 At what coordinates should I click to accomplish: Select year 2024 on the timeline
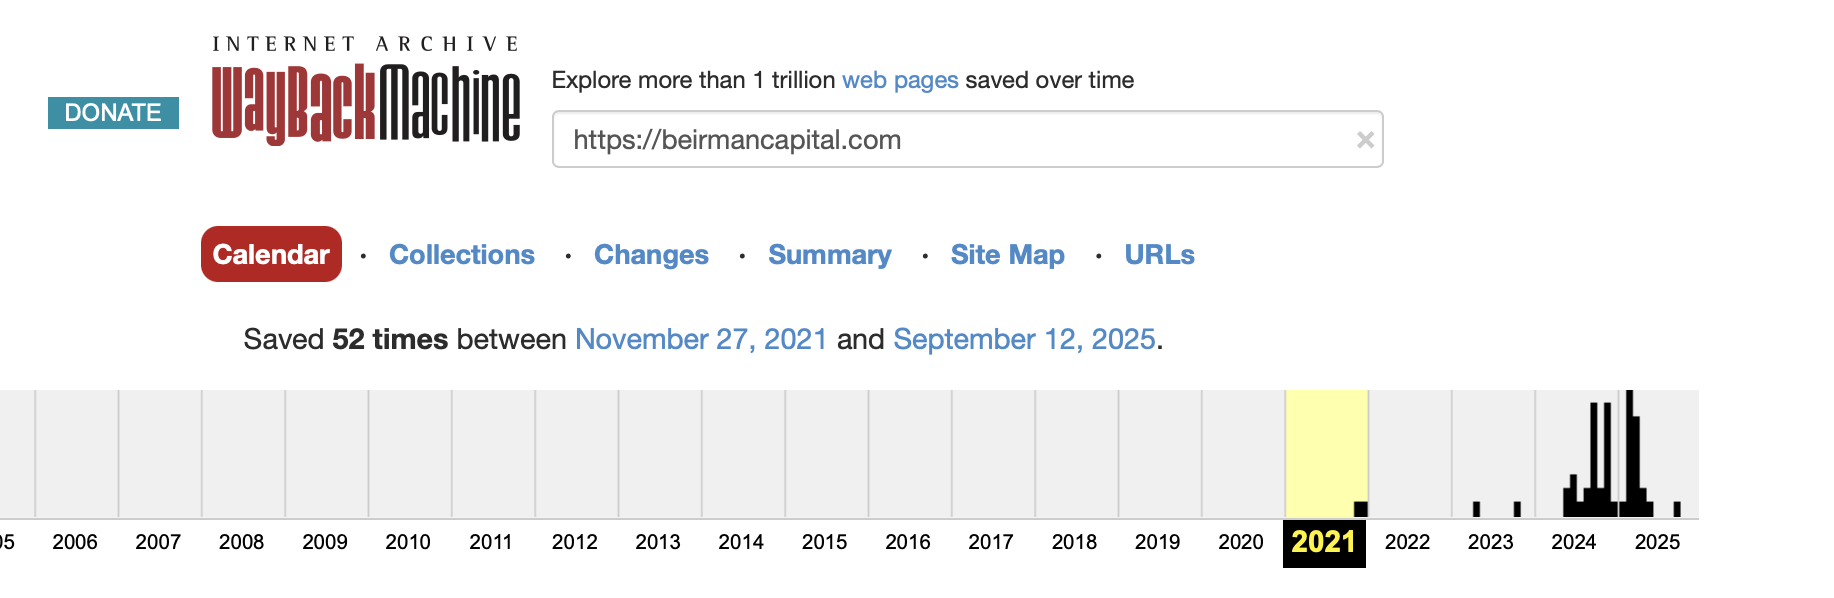pos(1574,542)
